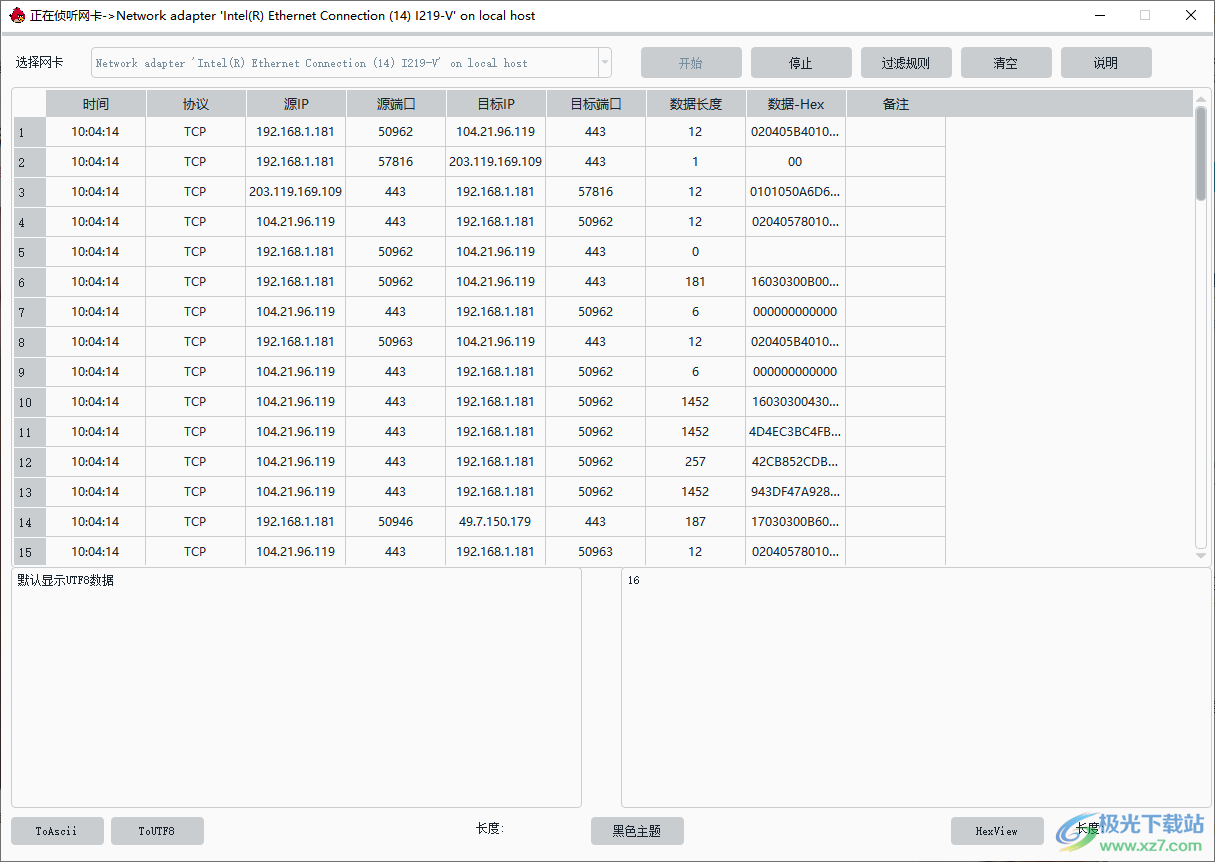Click the 长度: label in bottom center

[x=490, y=829]
